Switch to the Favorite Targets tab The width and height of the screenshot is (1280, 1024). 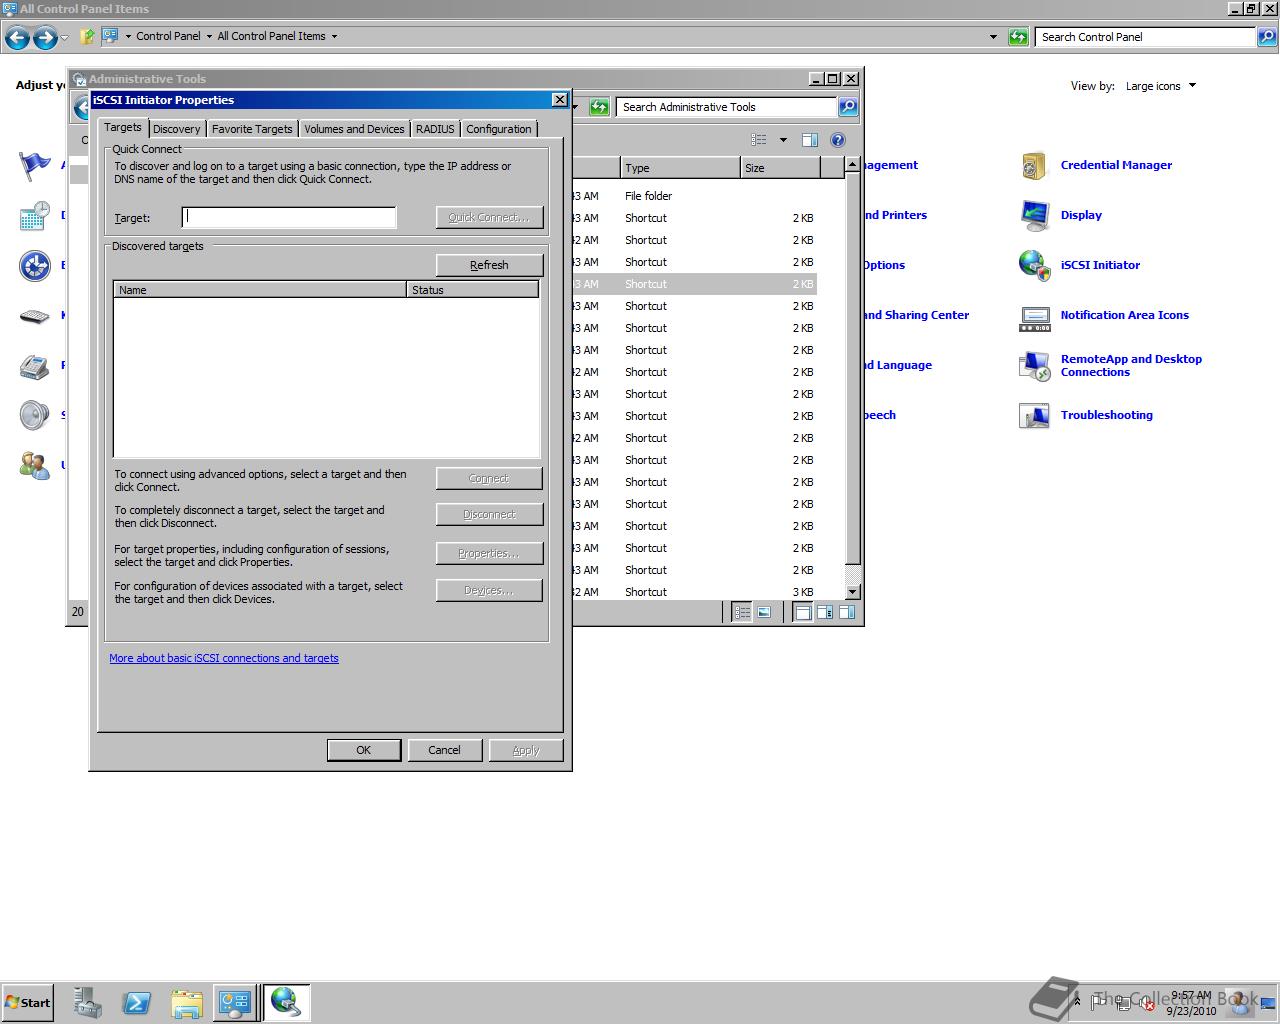252,129
